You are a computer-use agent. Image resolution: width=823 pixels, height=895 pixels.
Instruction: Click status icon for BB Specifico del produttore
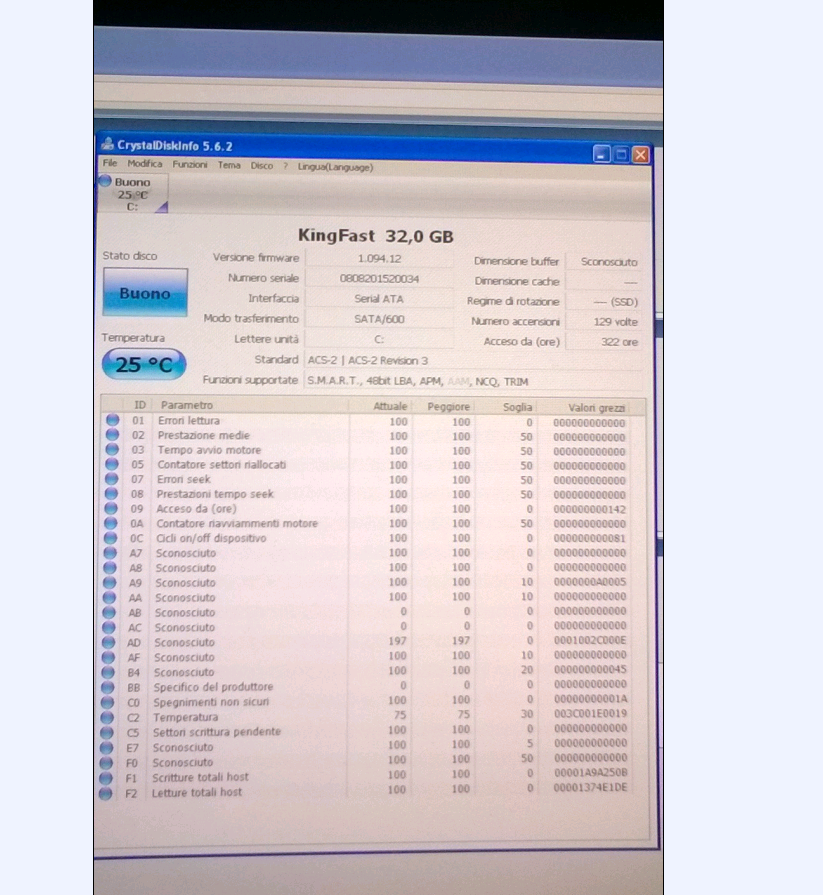(x=107, y=687)
